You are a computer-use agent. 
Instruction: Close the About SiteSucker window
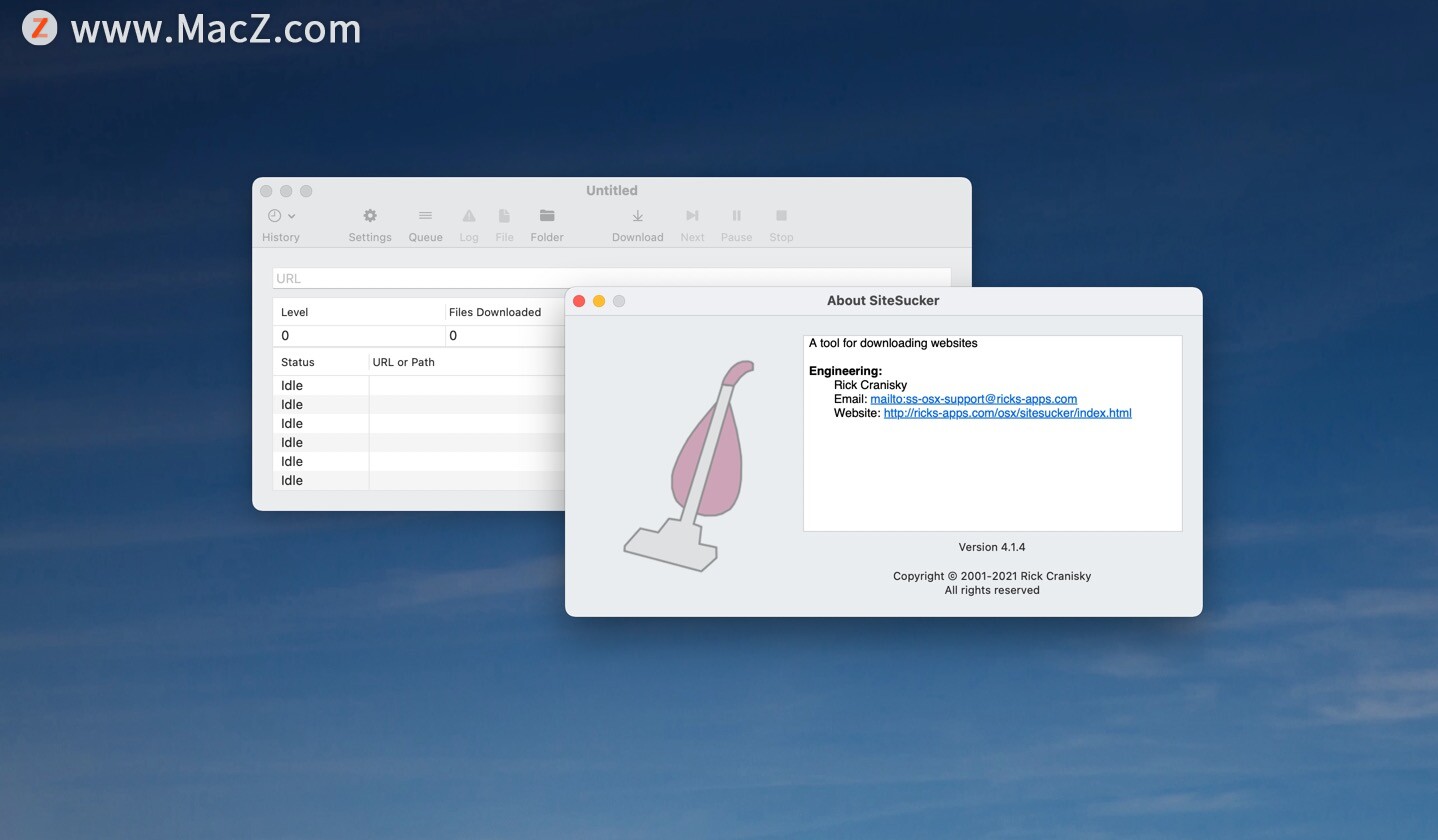579,301
